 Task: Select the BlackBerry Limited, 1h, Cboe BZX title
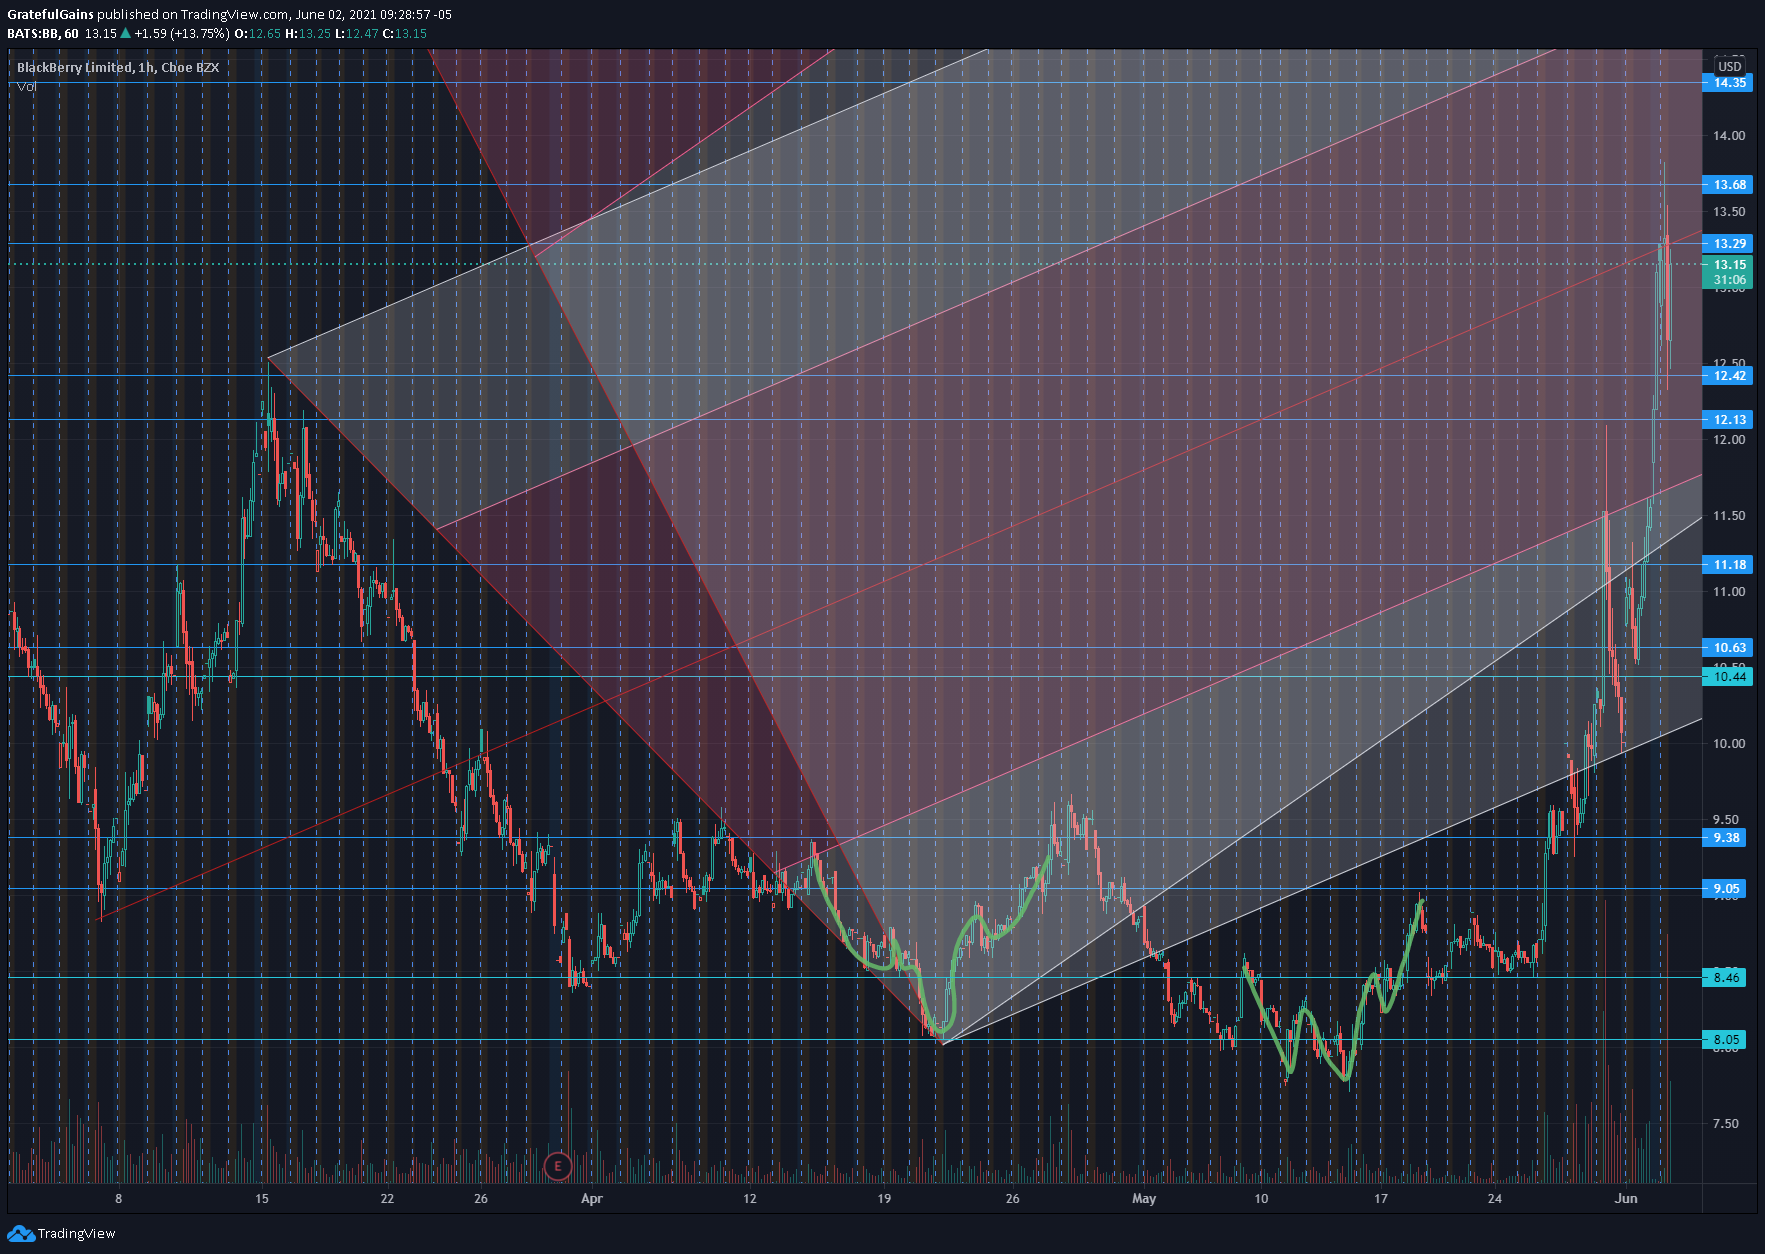click(118, 67)
